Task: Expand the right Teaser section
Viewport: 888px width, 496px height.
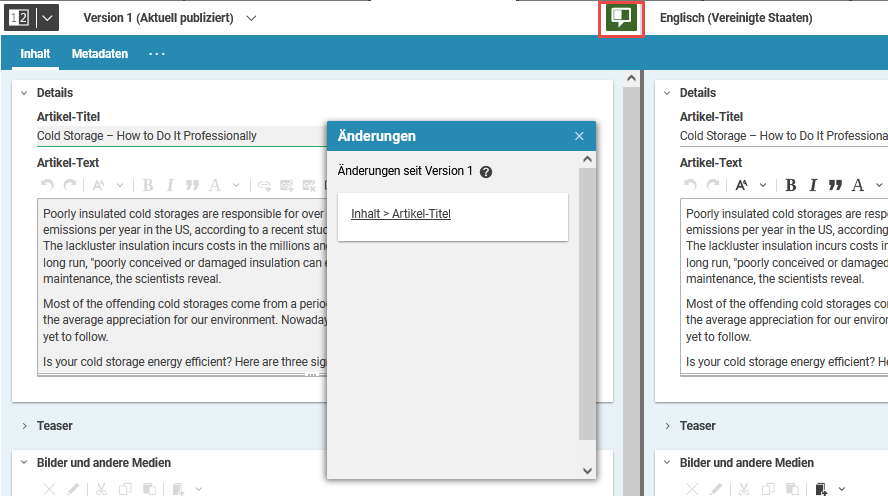Action: (x=666, y=426)
